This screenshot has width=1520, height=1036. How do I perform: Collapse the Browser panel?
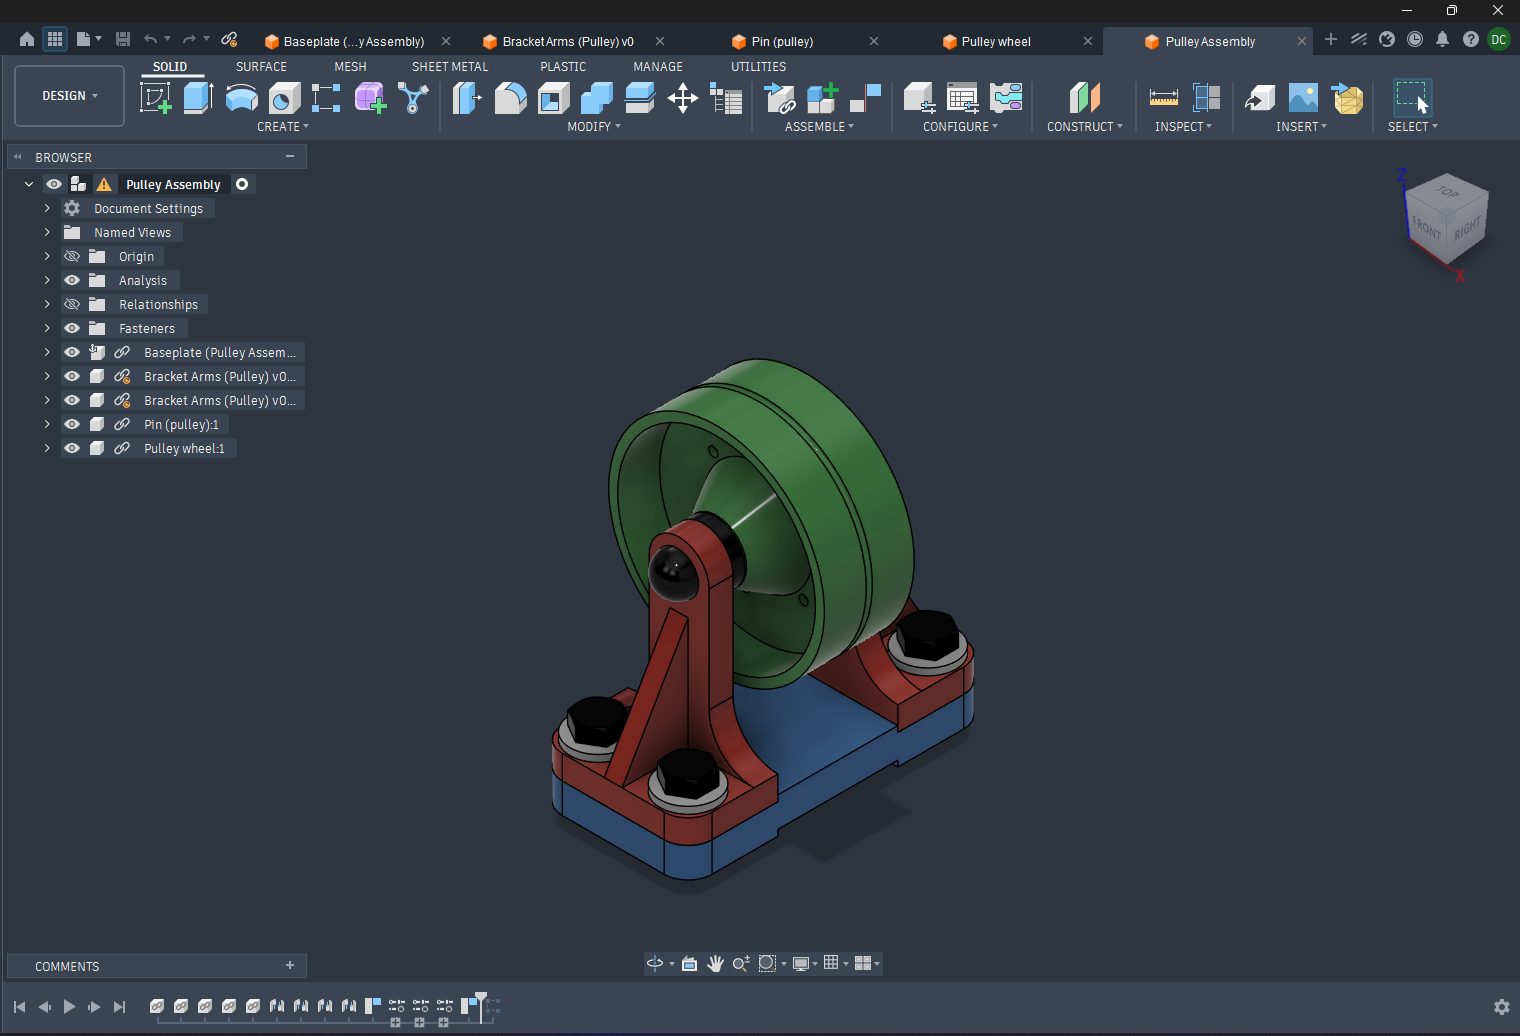click(17, 157)
